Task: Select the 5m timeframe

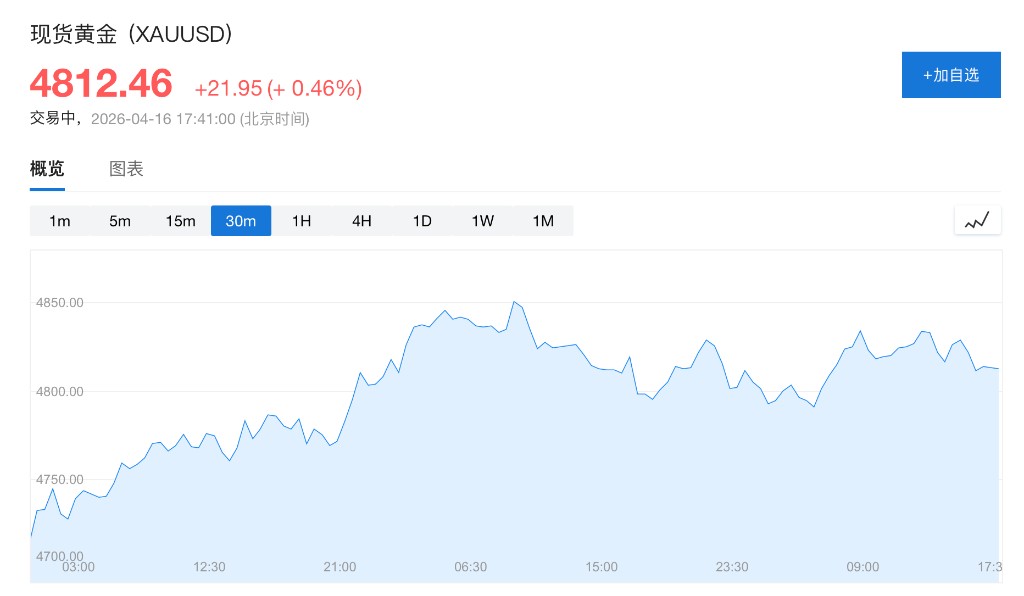Action: [120, 221]
